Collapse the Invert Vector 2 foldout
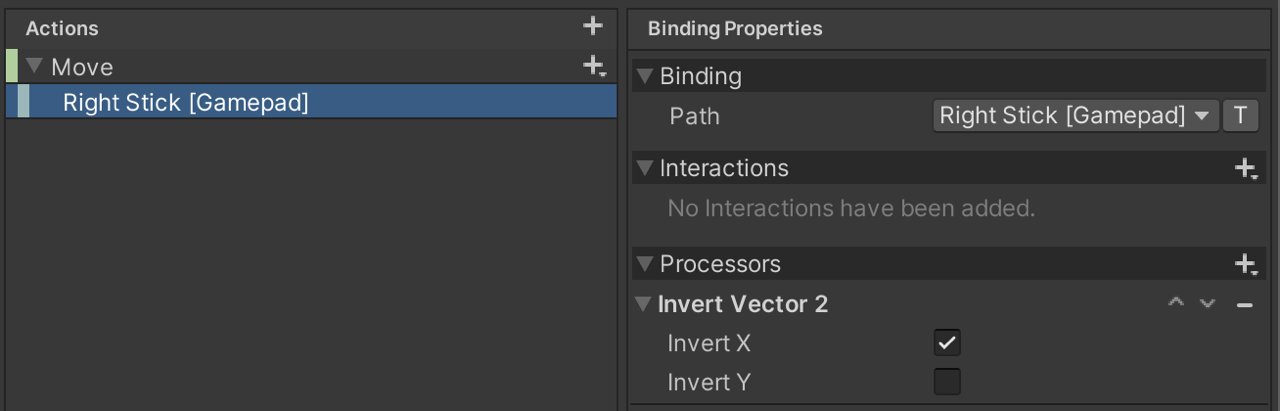Viewport: 1280px width, 411px height. 644,304
